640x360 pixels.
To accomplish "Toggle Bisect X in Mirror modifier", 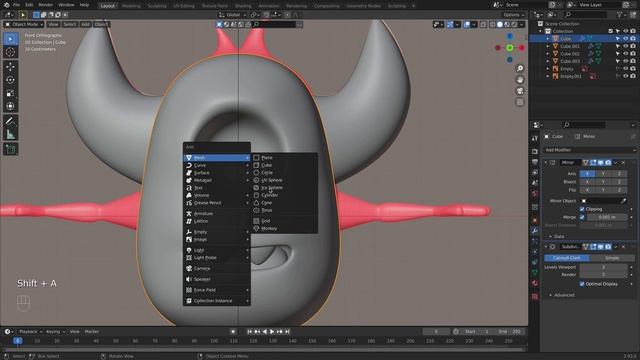I will [x=587, y=182].
